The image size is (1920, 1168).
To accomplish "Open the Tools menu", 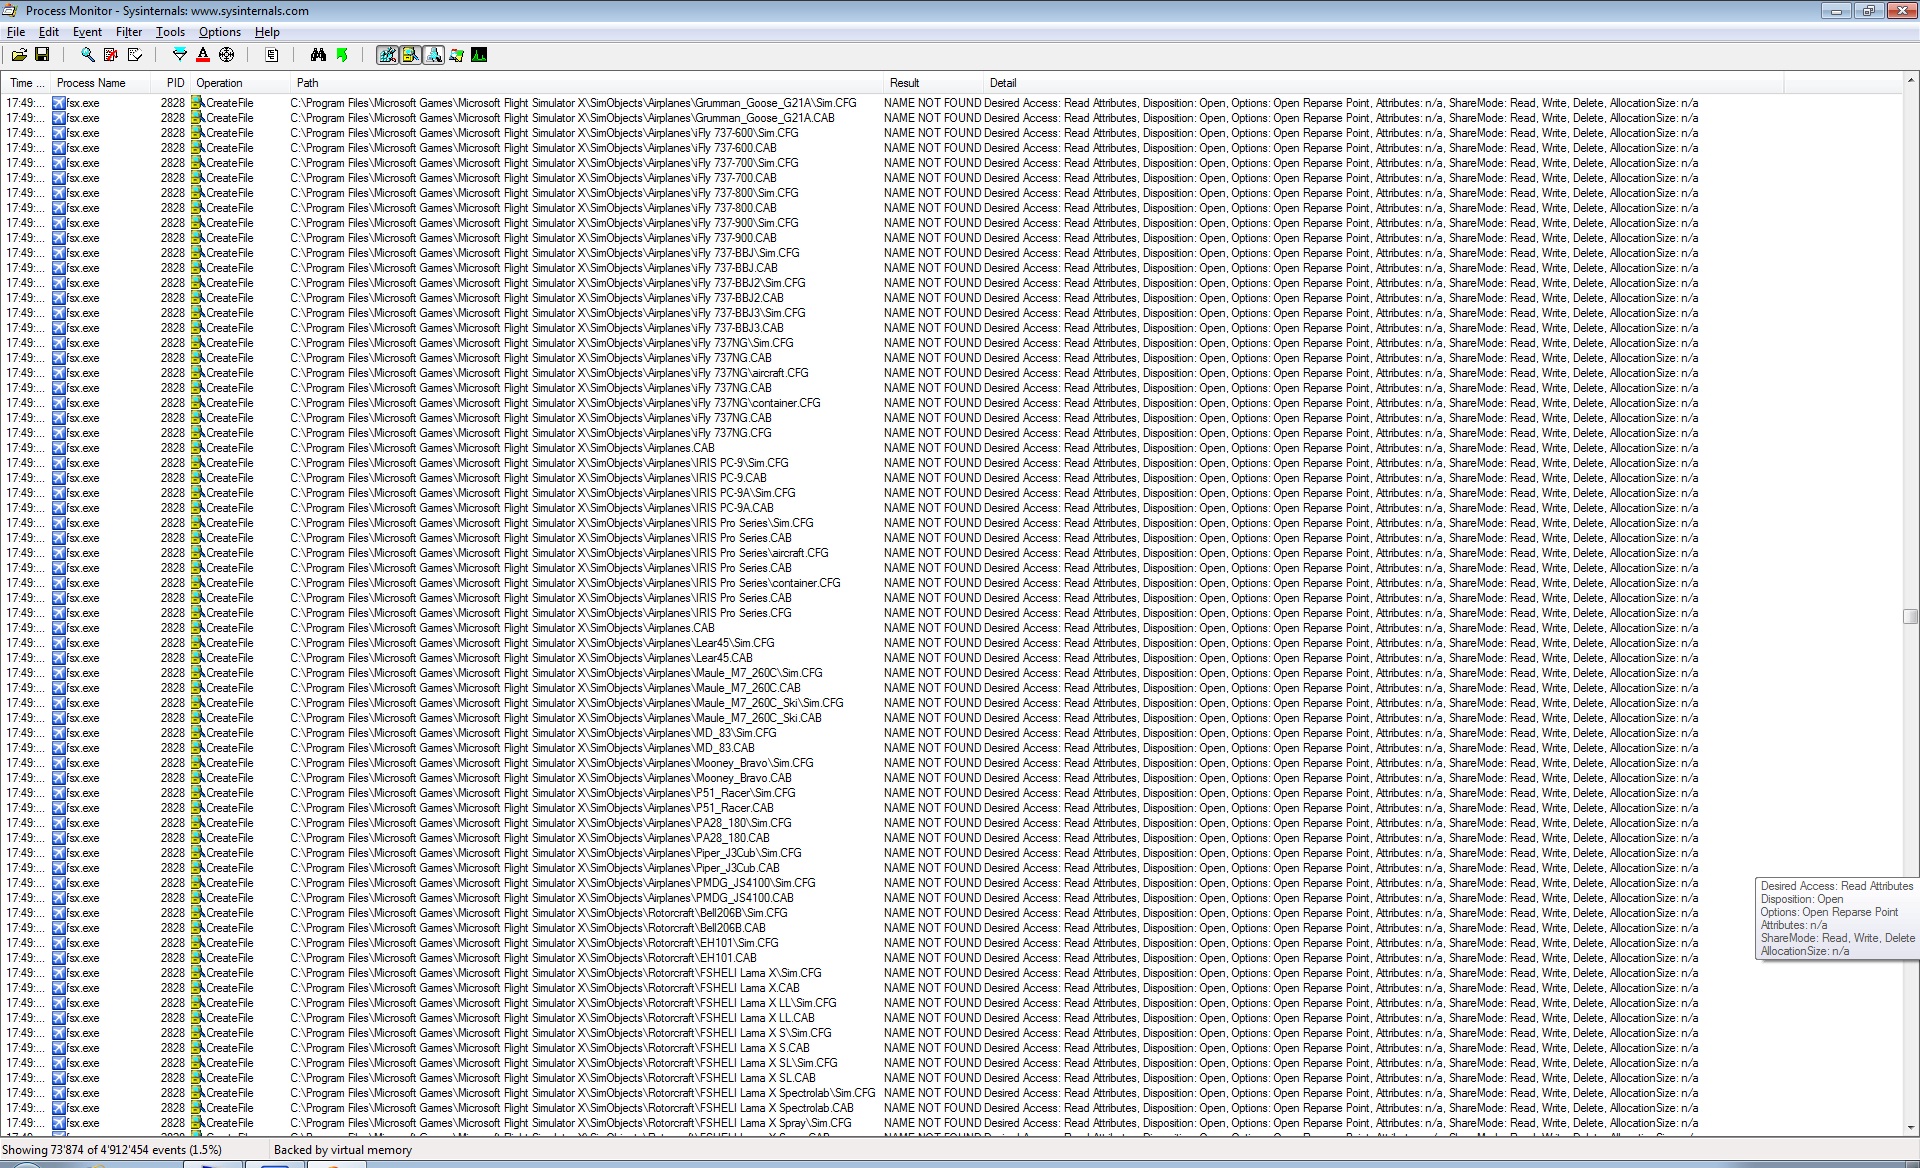I will pos(170,32).
